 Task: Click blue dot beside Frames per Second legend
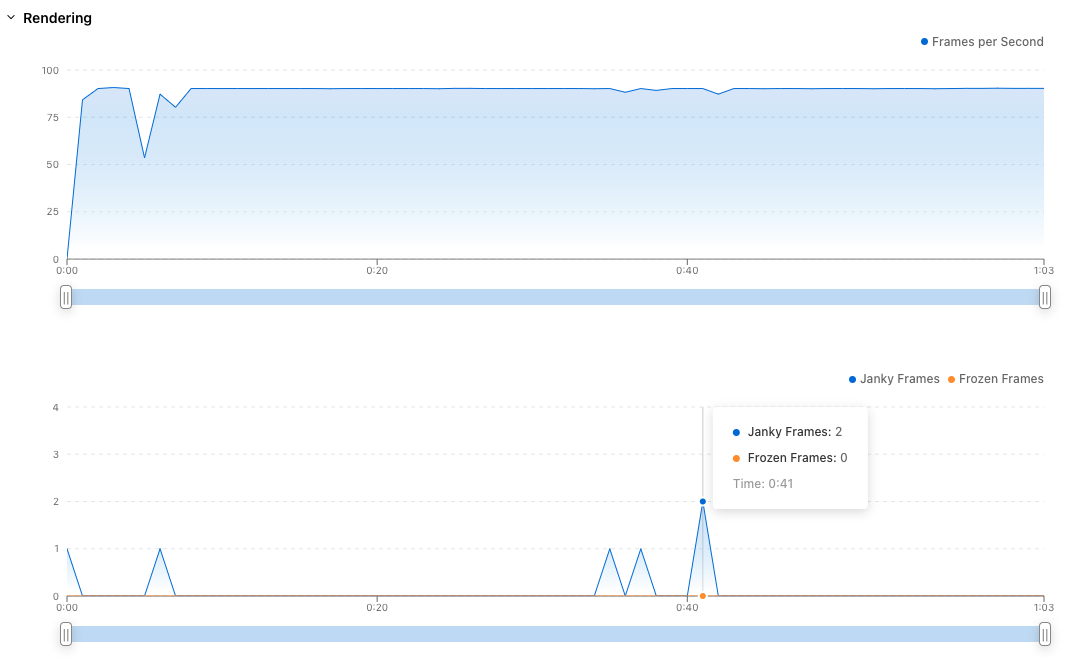click(924, 42)
